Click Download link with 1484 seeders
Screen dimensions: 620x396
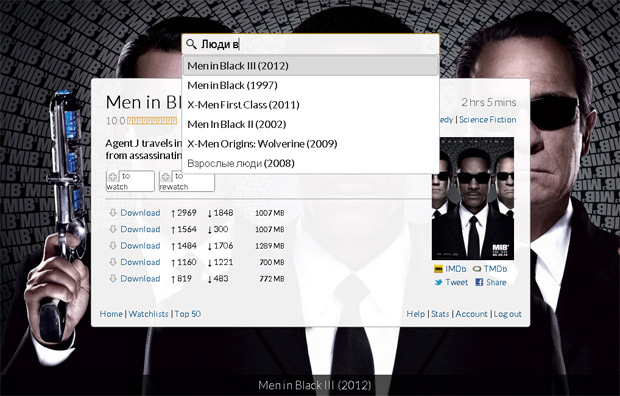(140, 246)
